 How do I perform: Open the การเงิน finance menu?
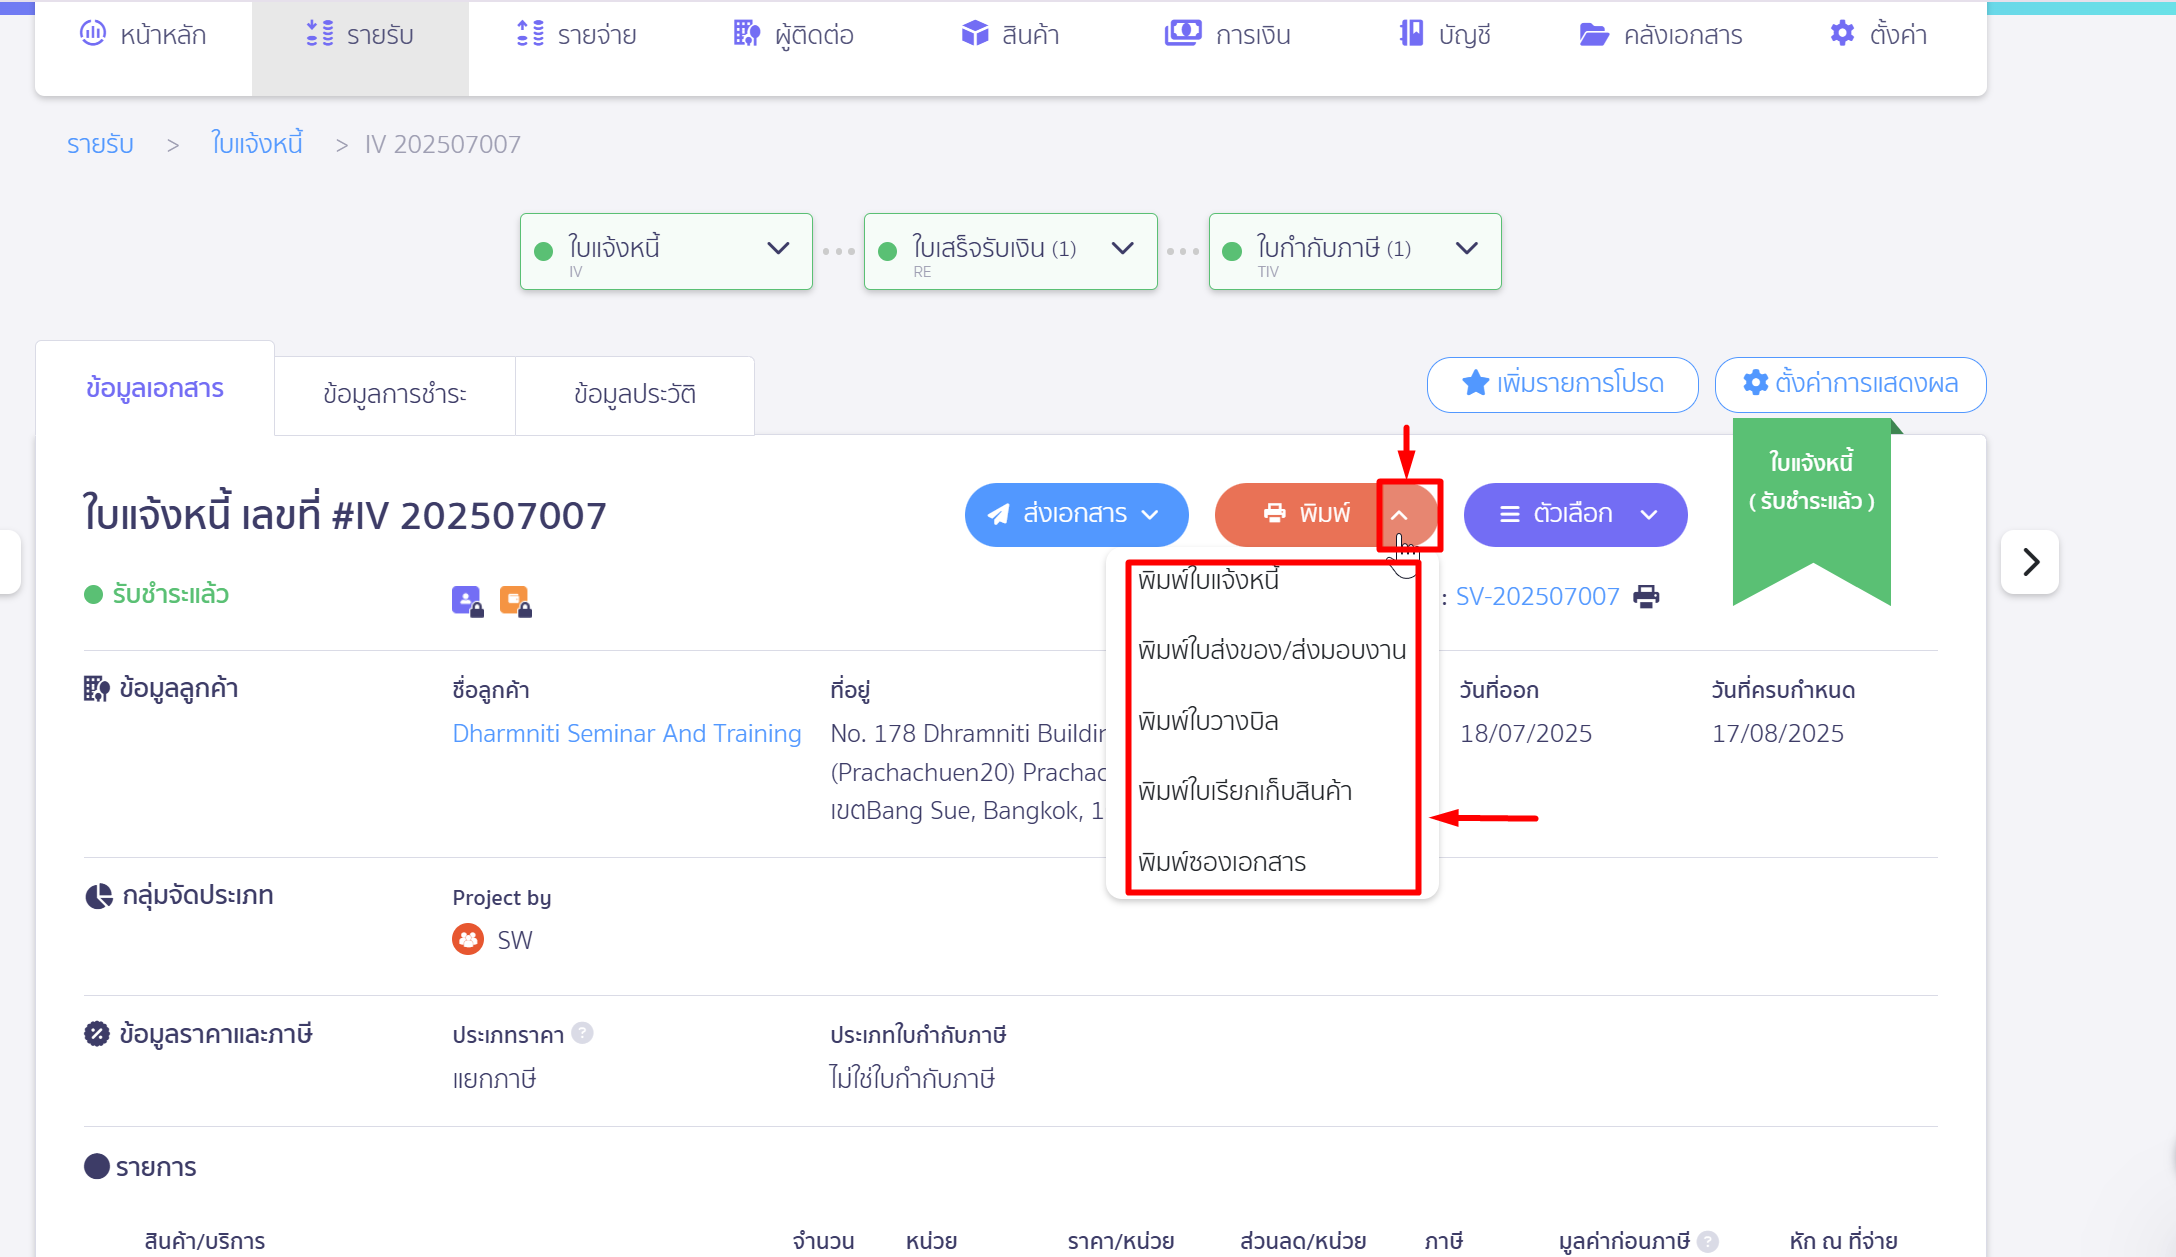pos(1227,36)
